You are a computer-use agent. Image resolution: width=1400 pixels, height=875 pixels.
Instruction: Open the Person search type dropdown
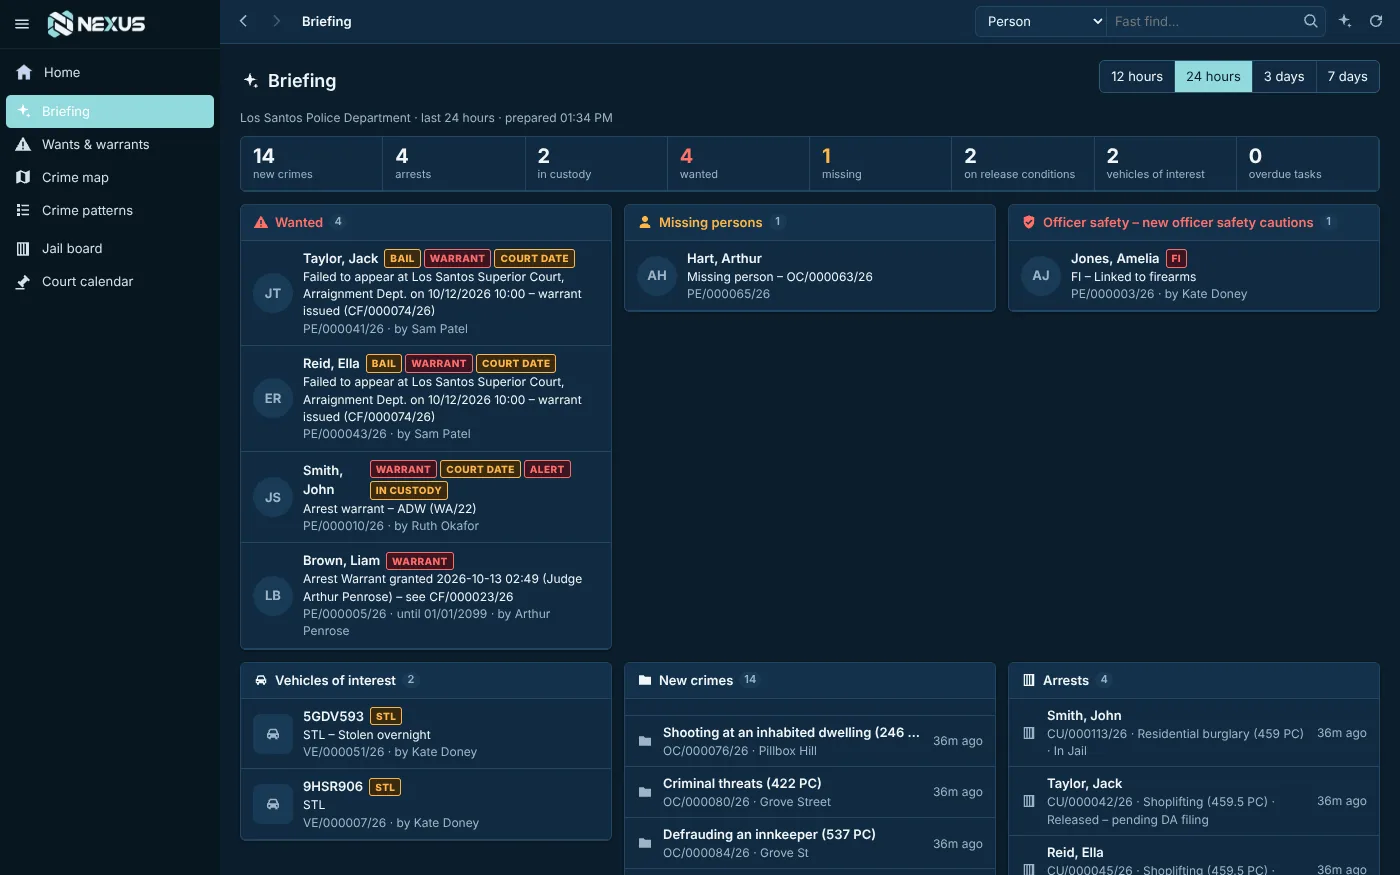click(1041, 21)
